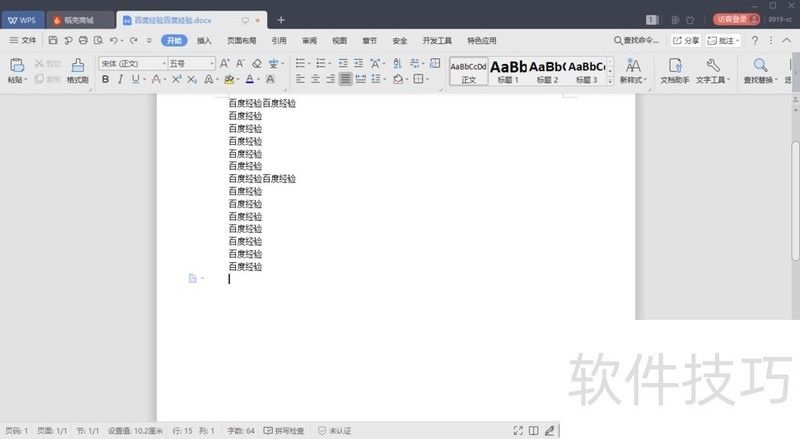
Task: Toggle Underline formatting
Action: pos(135,79)
